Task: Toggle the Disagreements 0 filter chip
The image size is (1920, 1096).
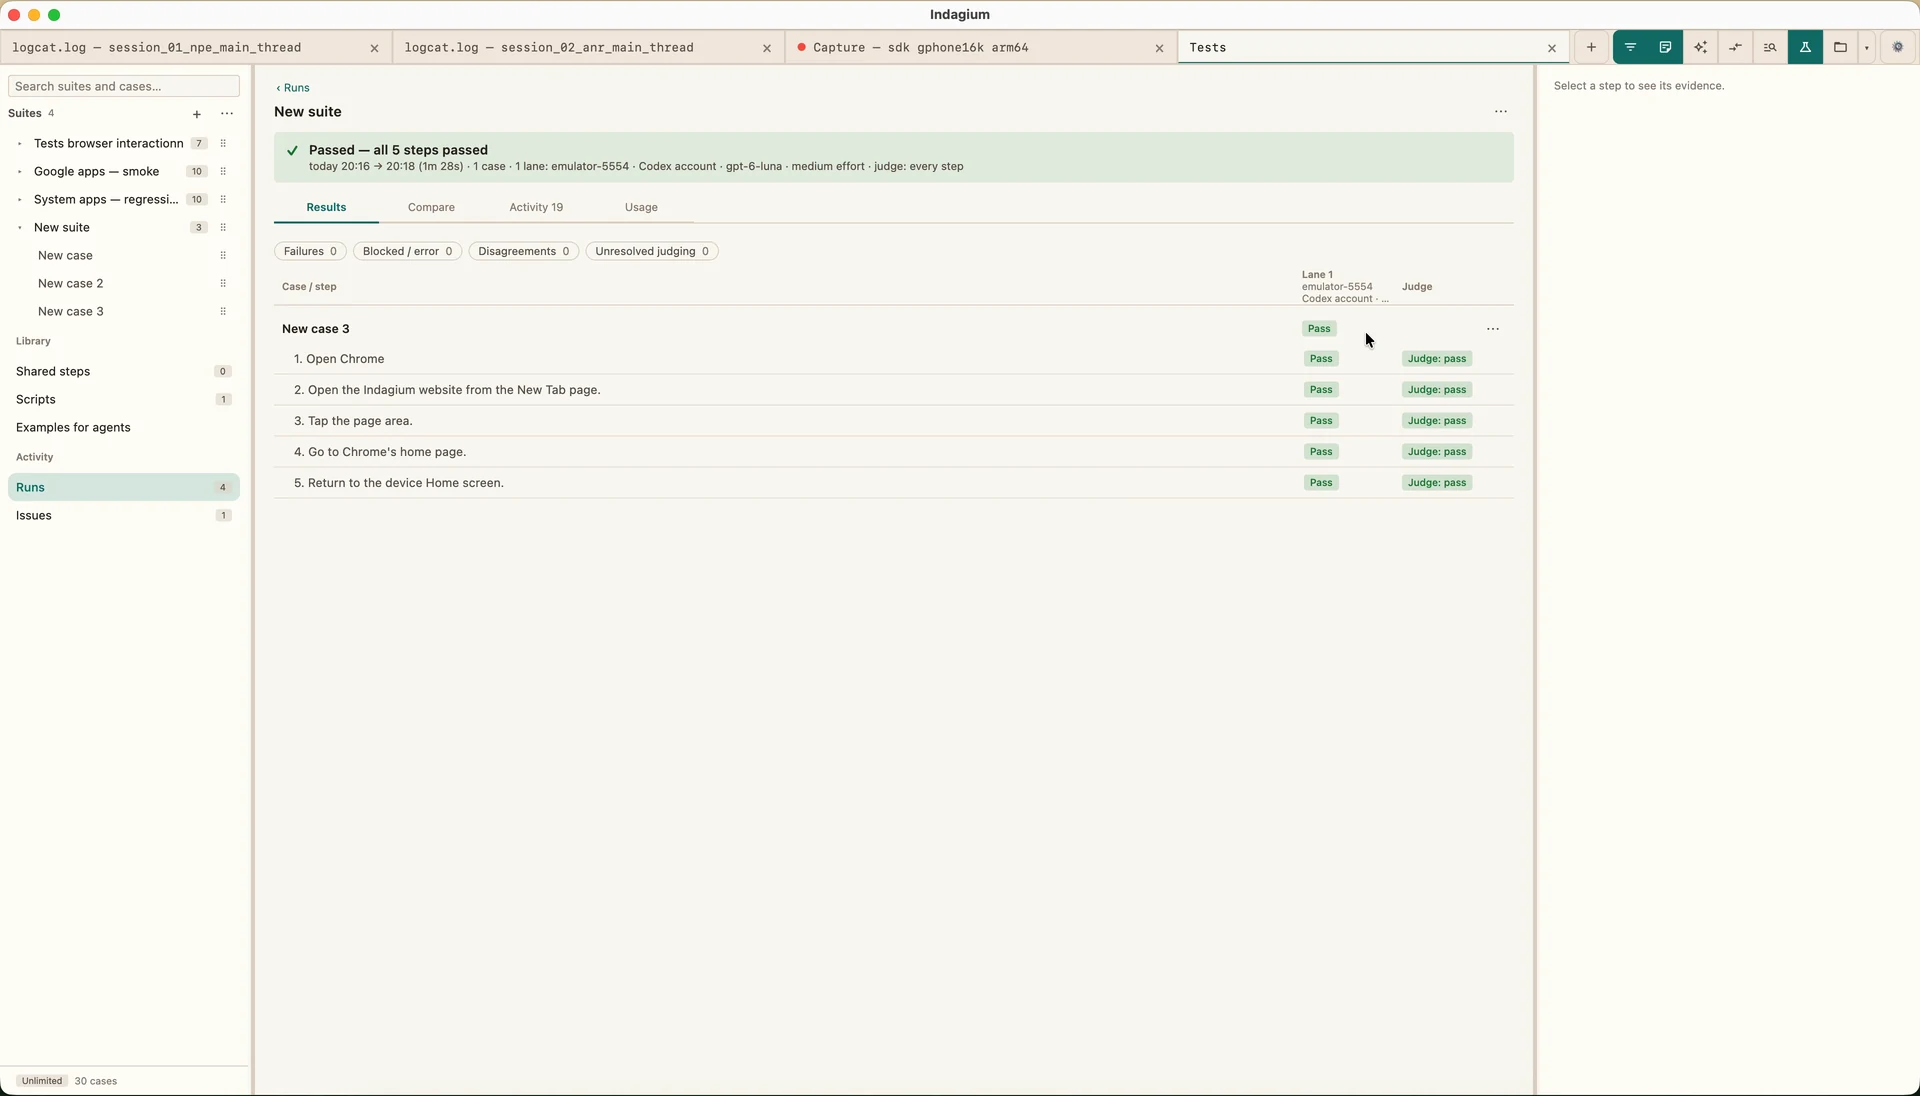Action: tap(523, 252)
